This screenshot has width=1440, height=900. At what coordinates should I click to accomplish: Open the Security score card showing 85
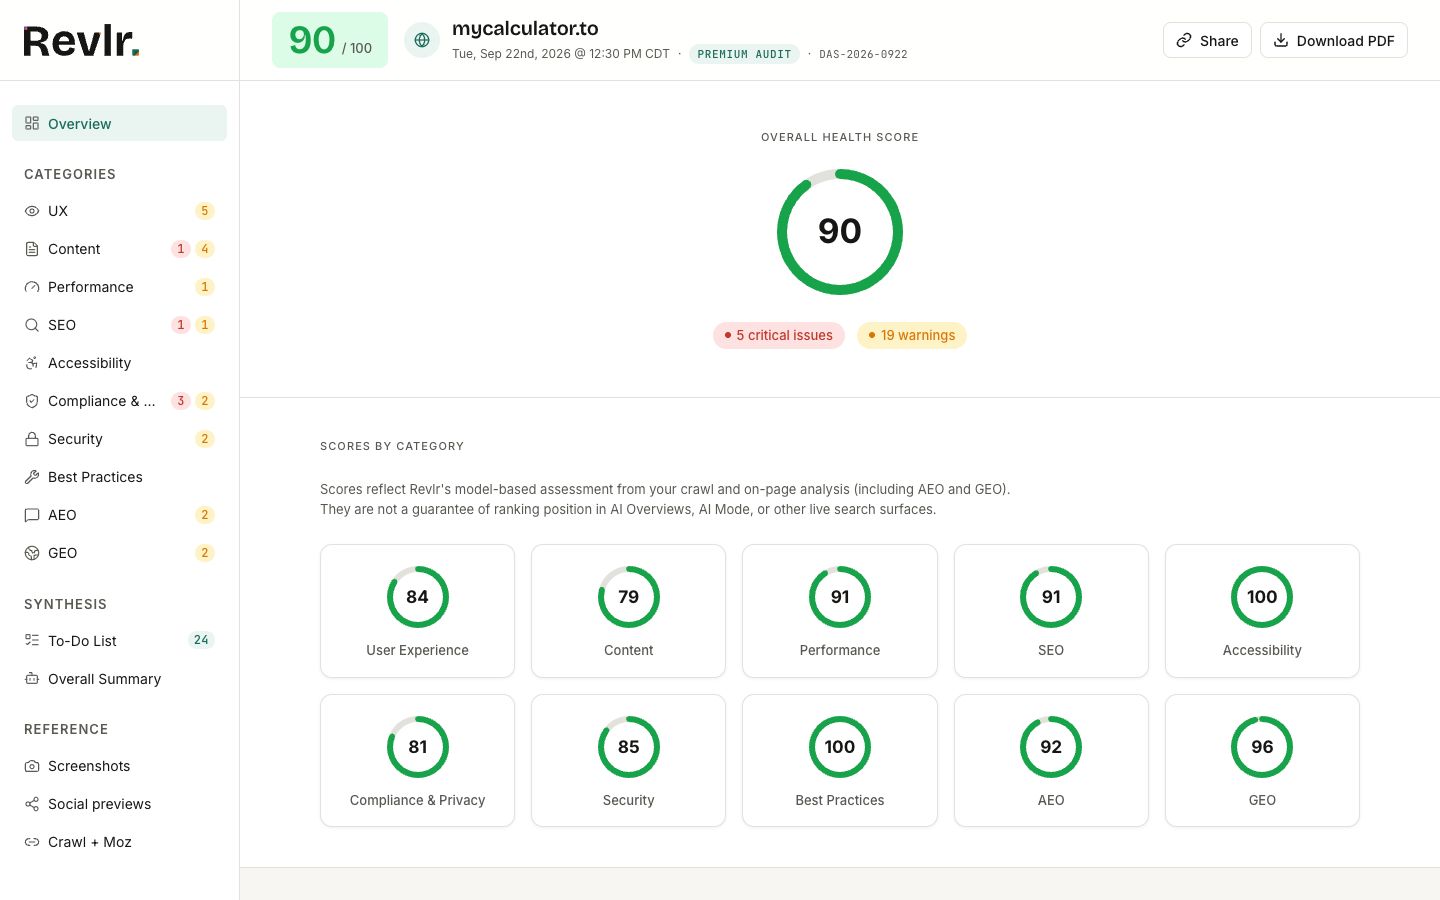tap(628, 761)
